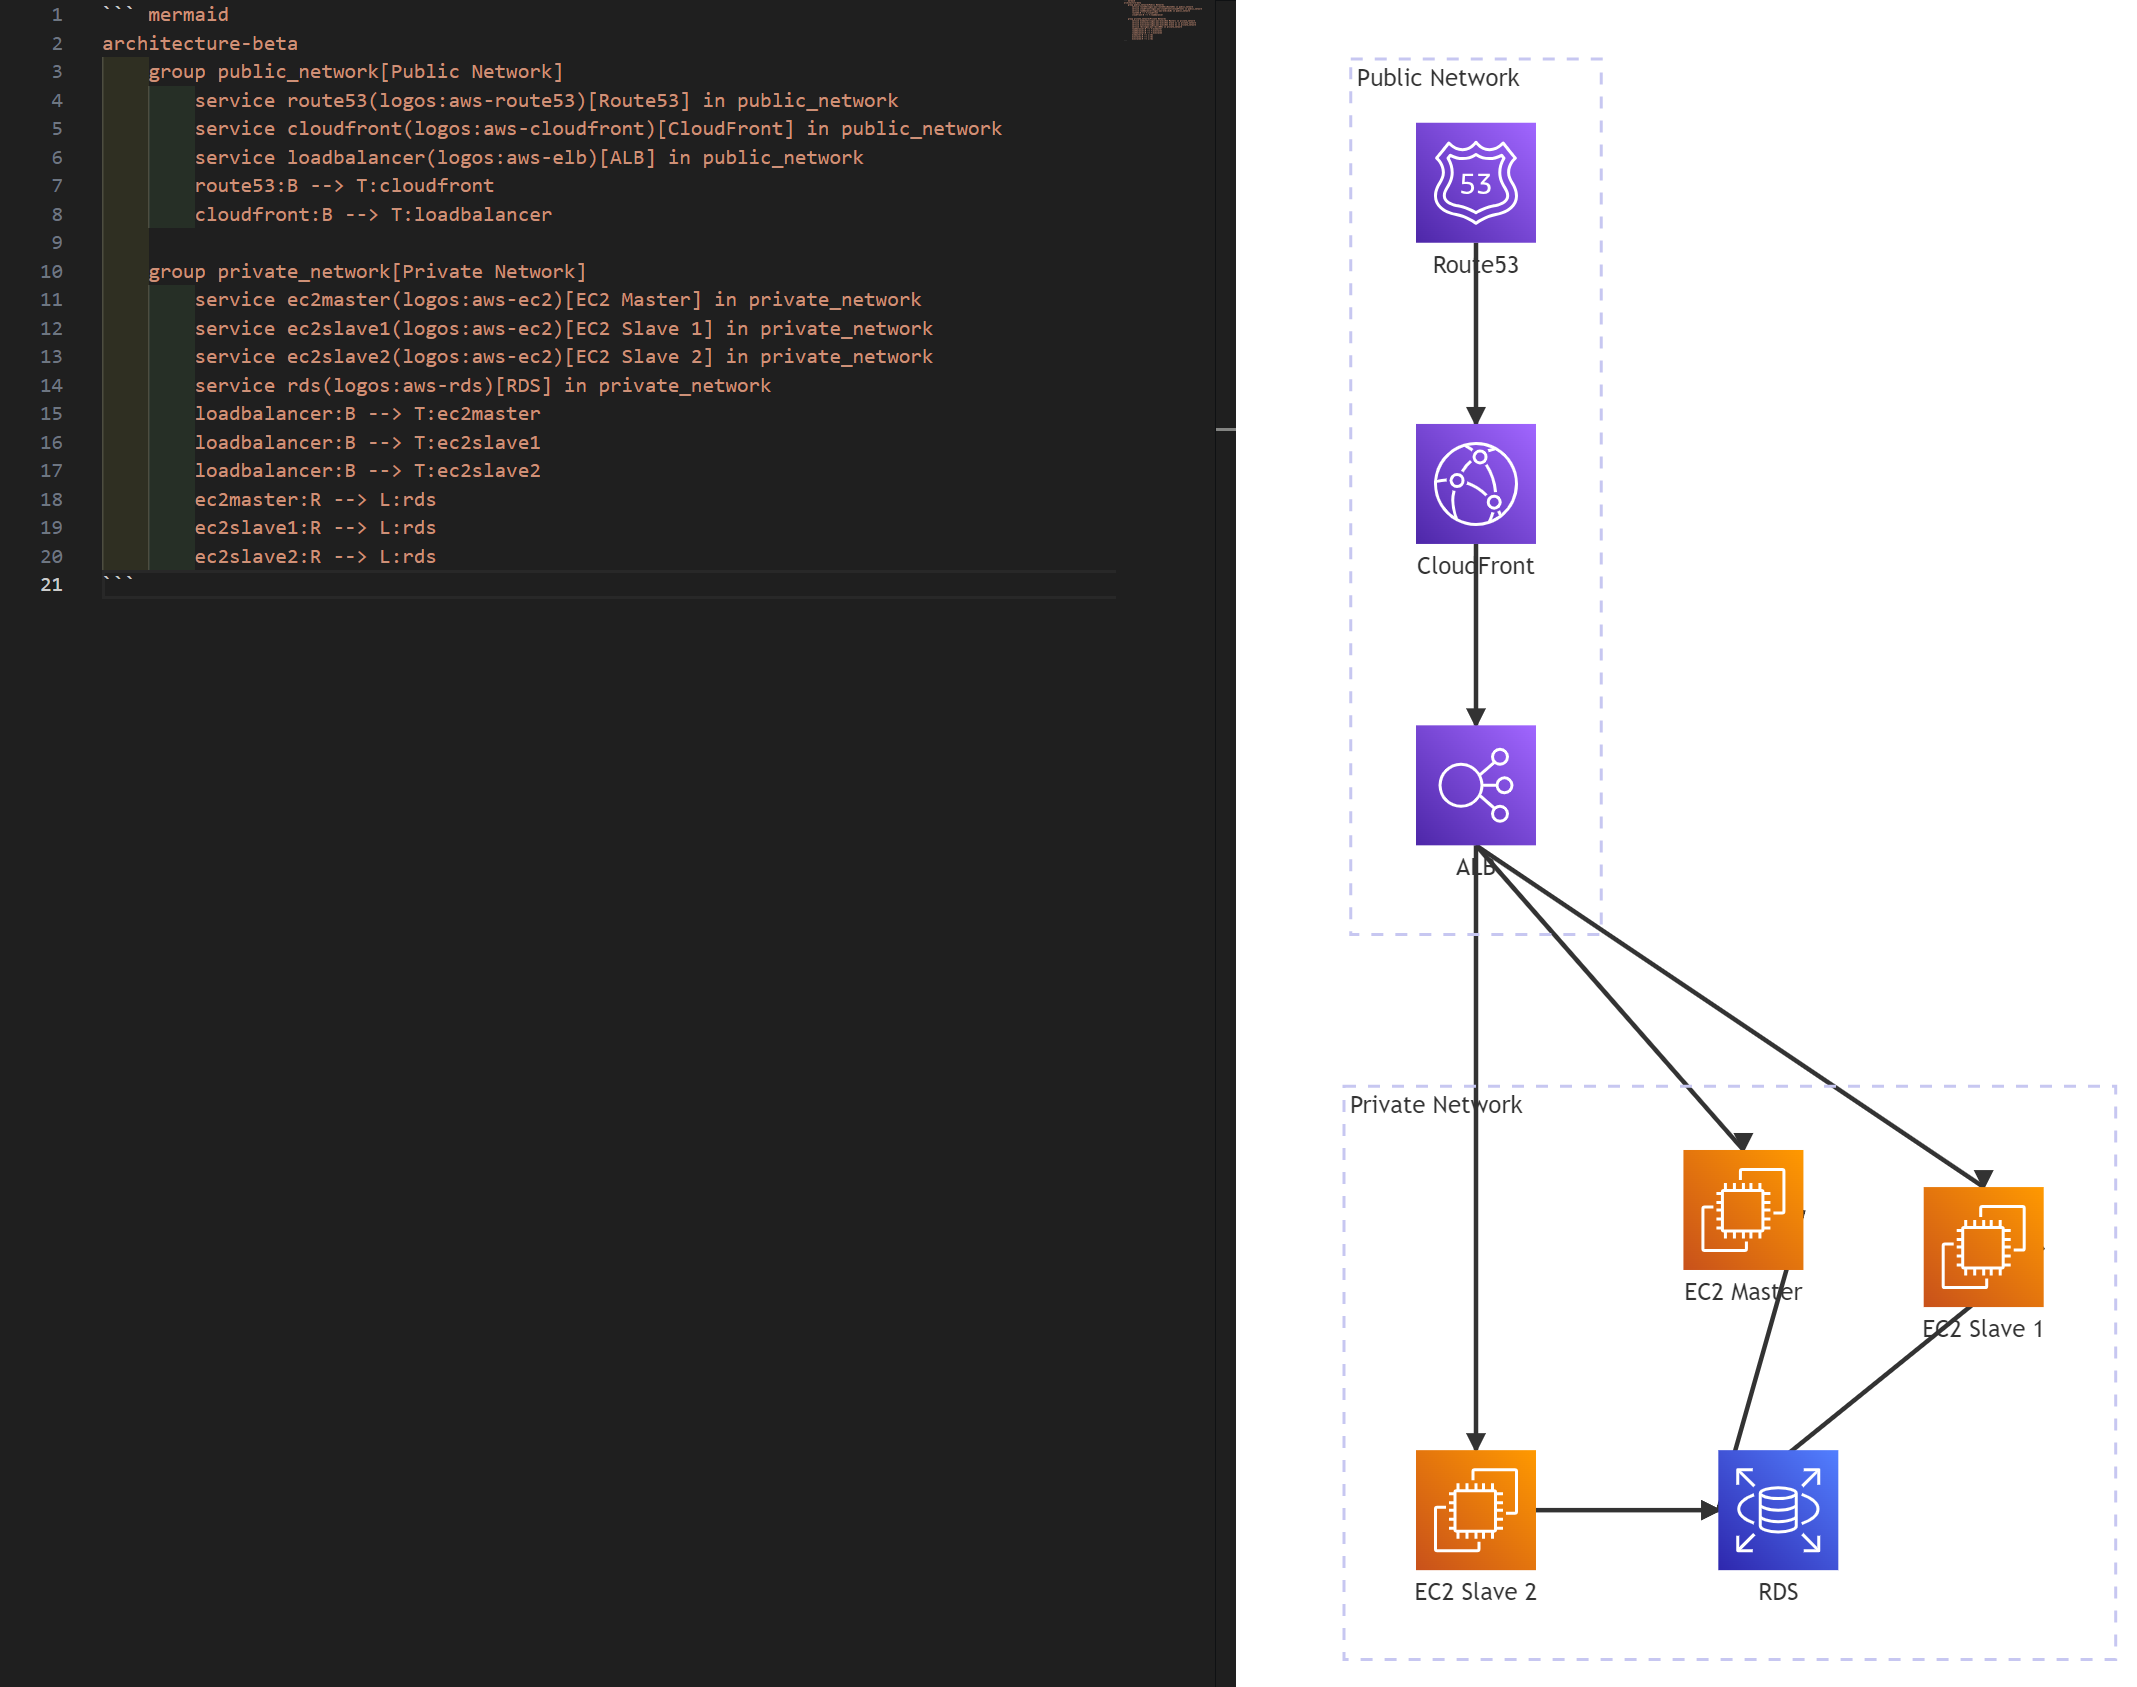Click the "EC2 Master" label in the diagram
This screenshot has height=1687, width=2137.
(1743, 1292)
